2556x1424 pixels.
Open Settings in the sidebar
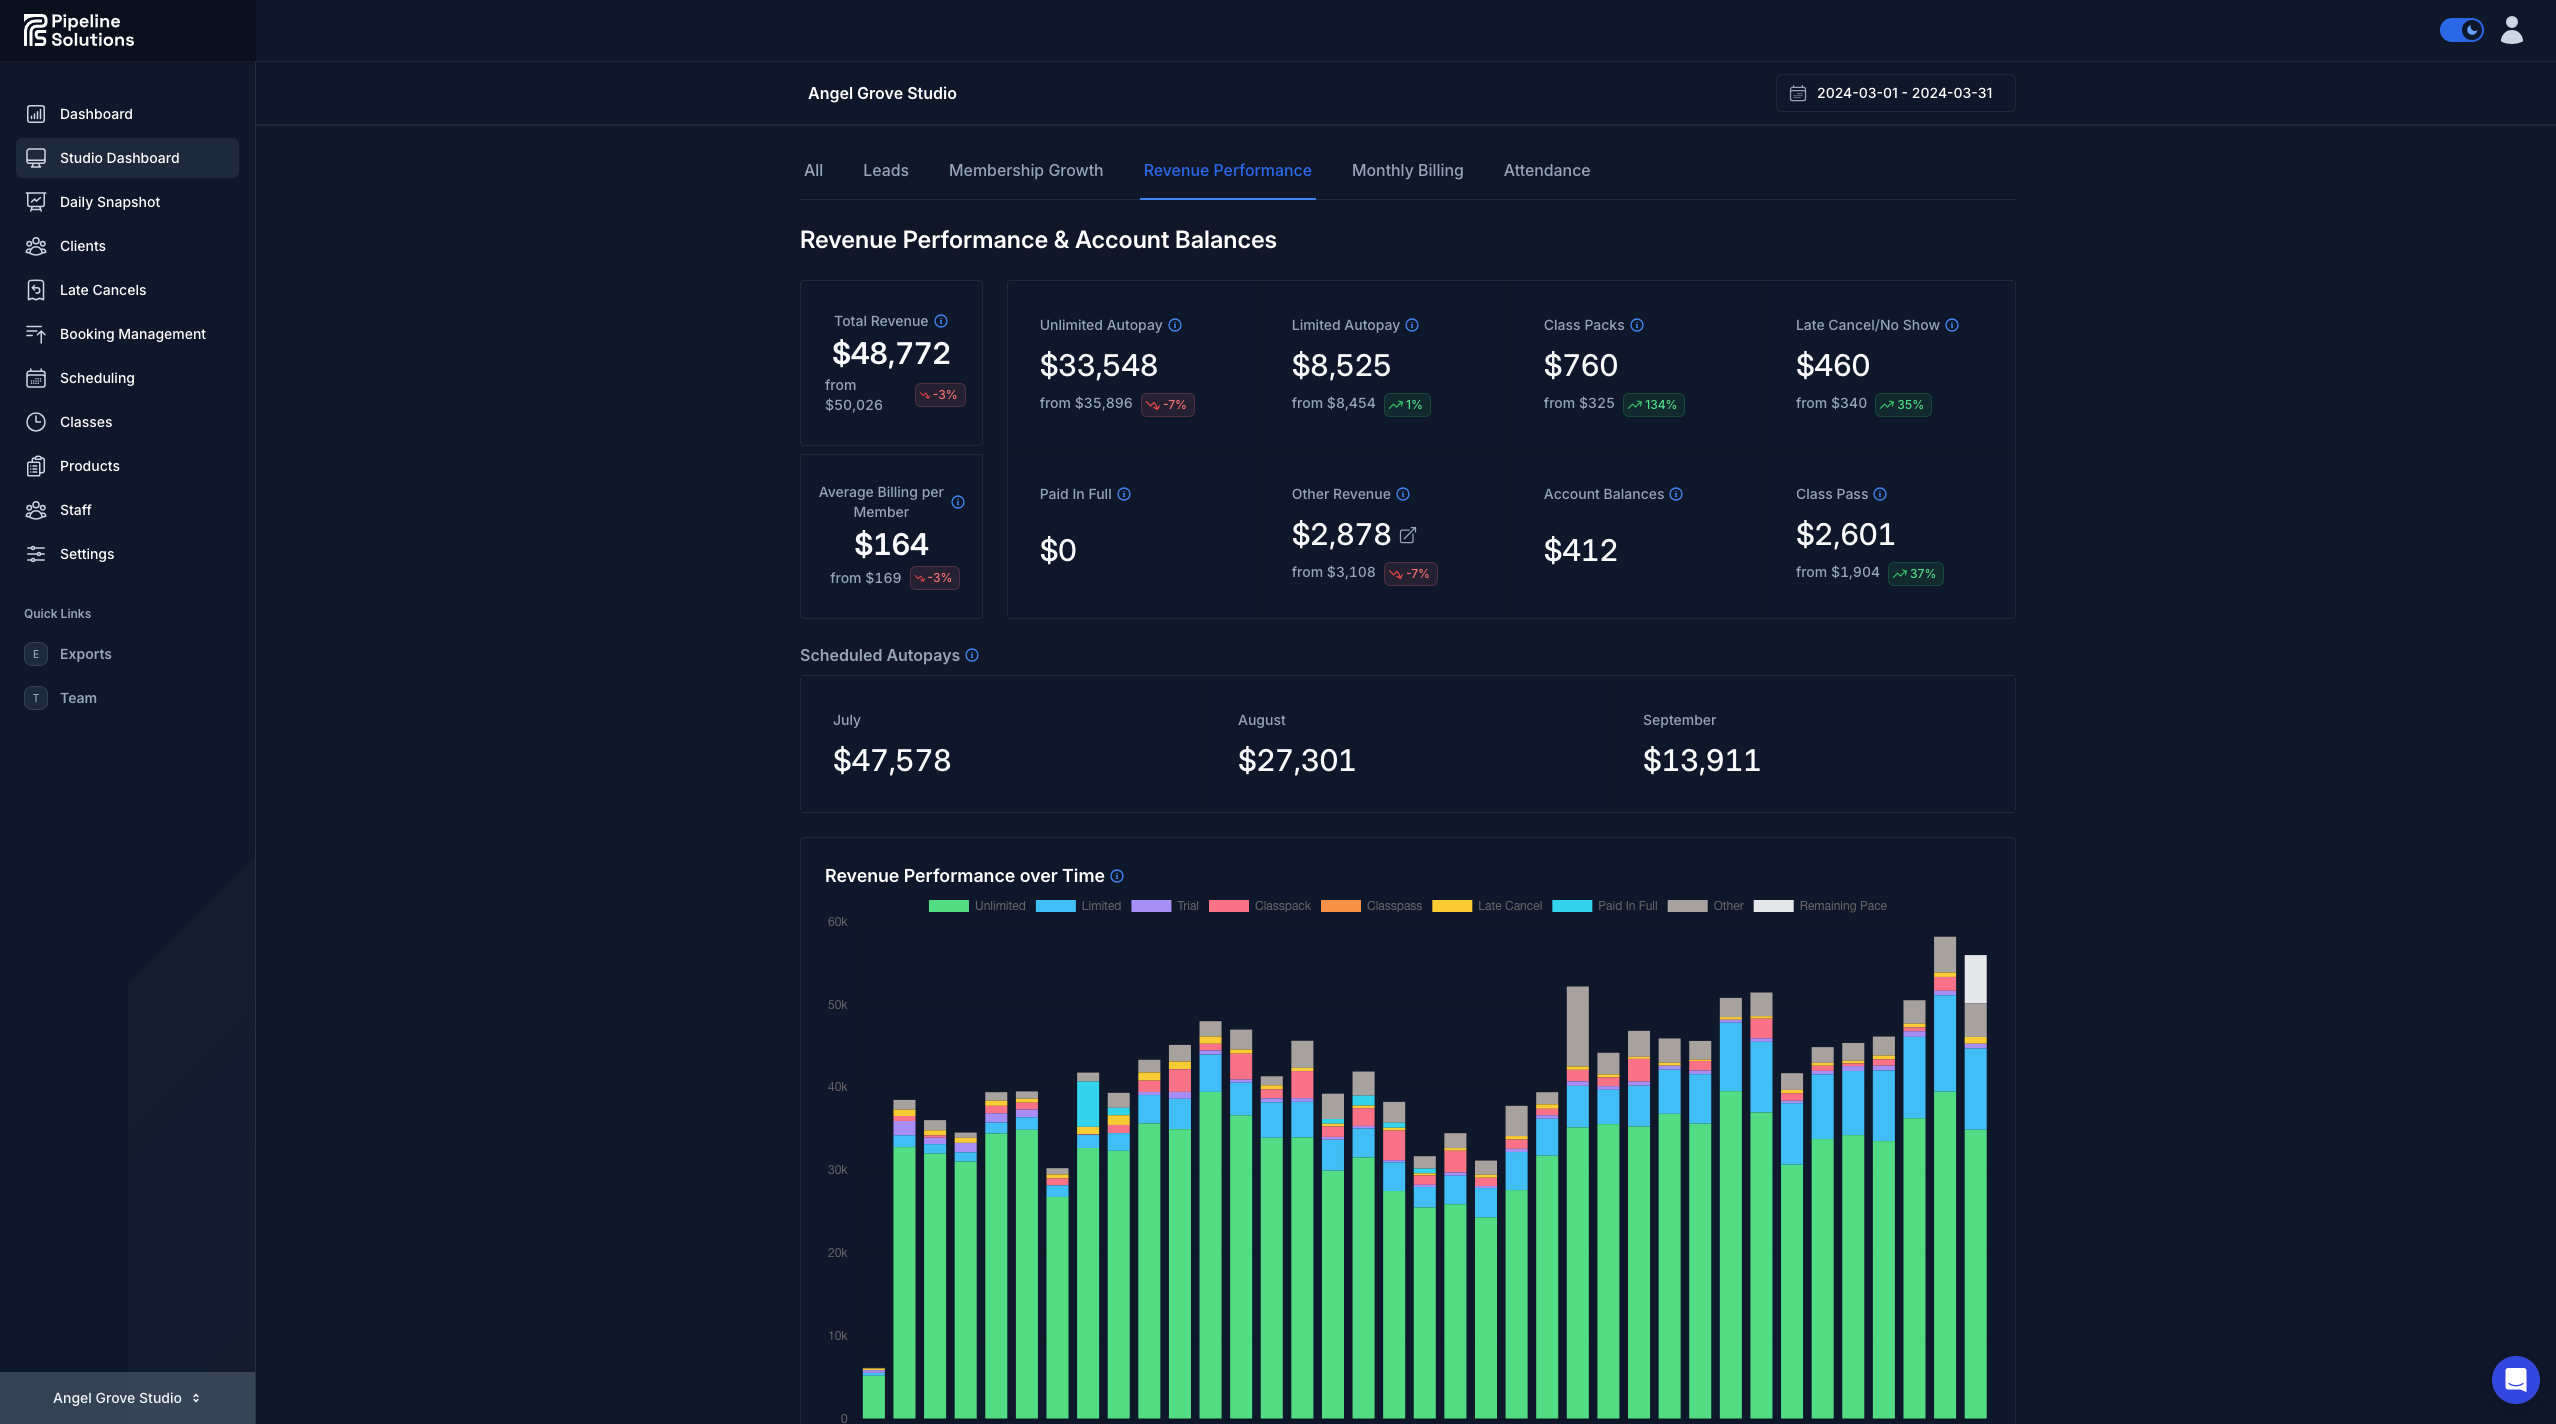pos(87,554)
